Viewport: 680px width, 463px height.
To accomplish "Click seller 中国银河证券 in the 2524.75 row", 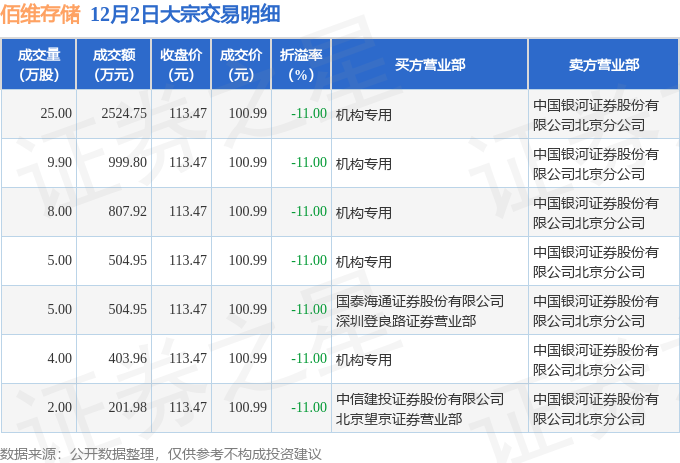I will [596, 115].
